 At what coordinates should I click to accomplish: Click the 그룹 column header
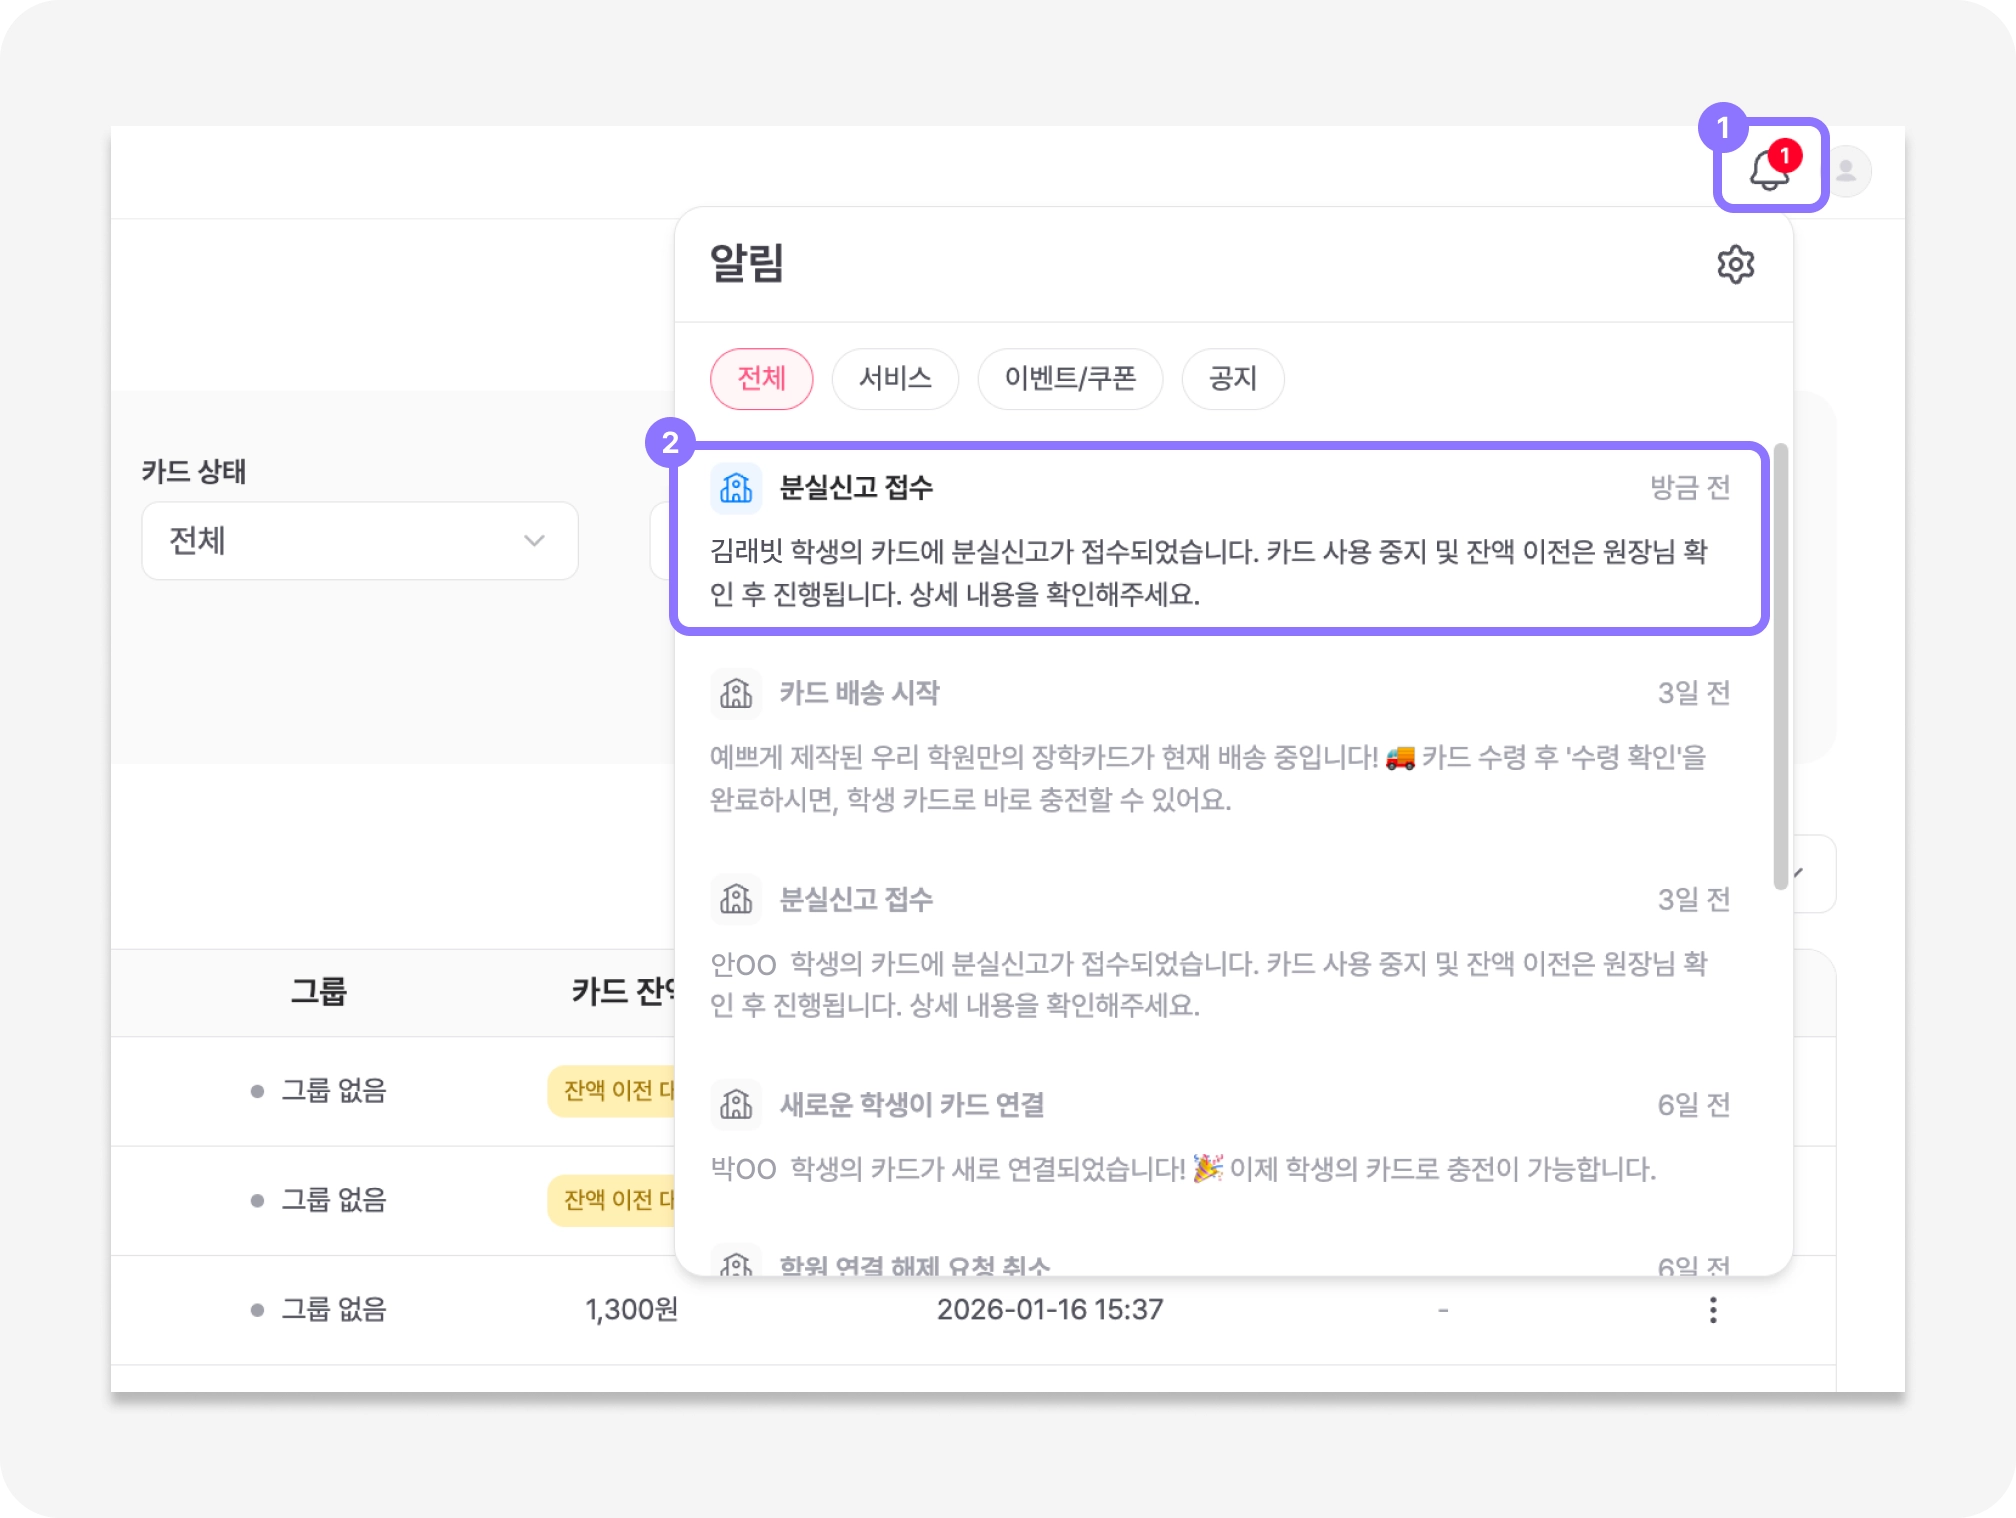pos(318,992)
